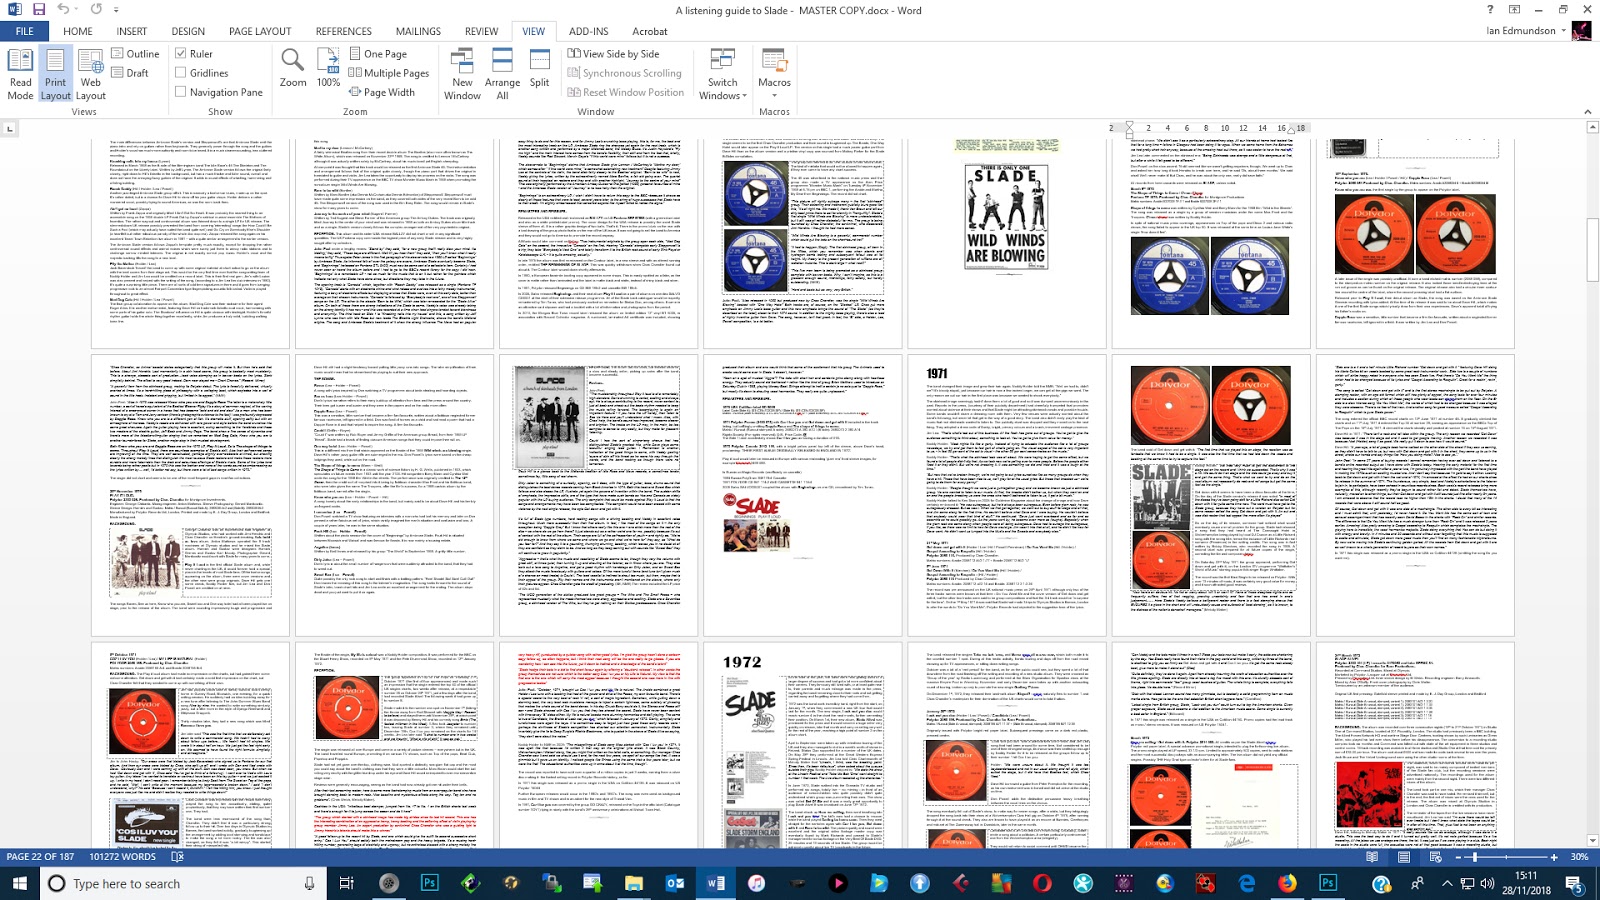
Task: Open File Explorer from the taskbar
Action: point(633,883)
